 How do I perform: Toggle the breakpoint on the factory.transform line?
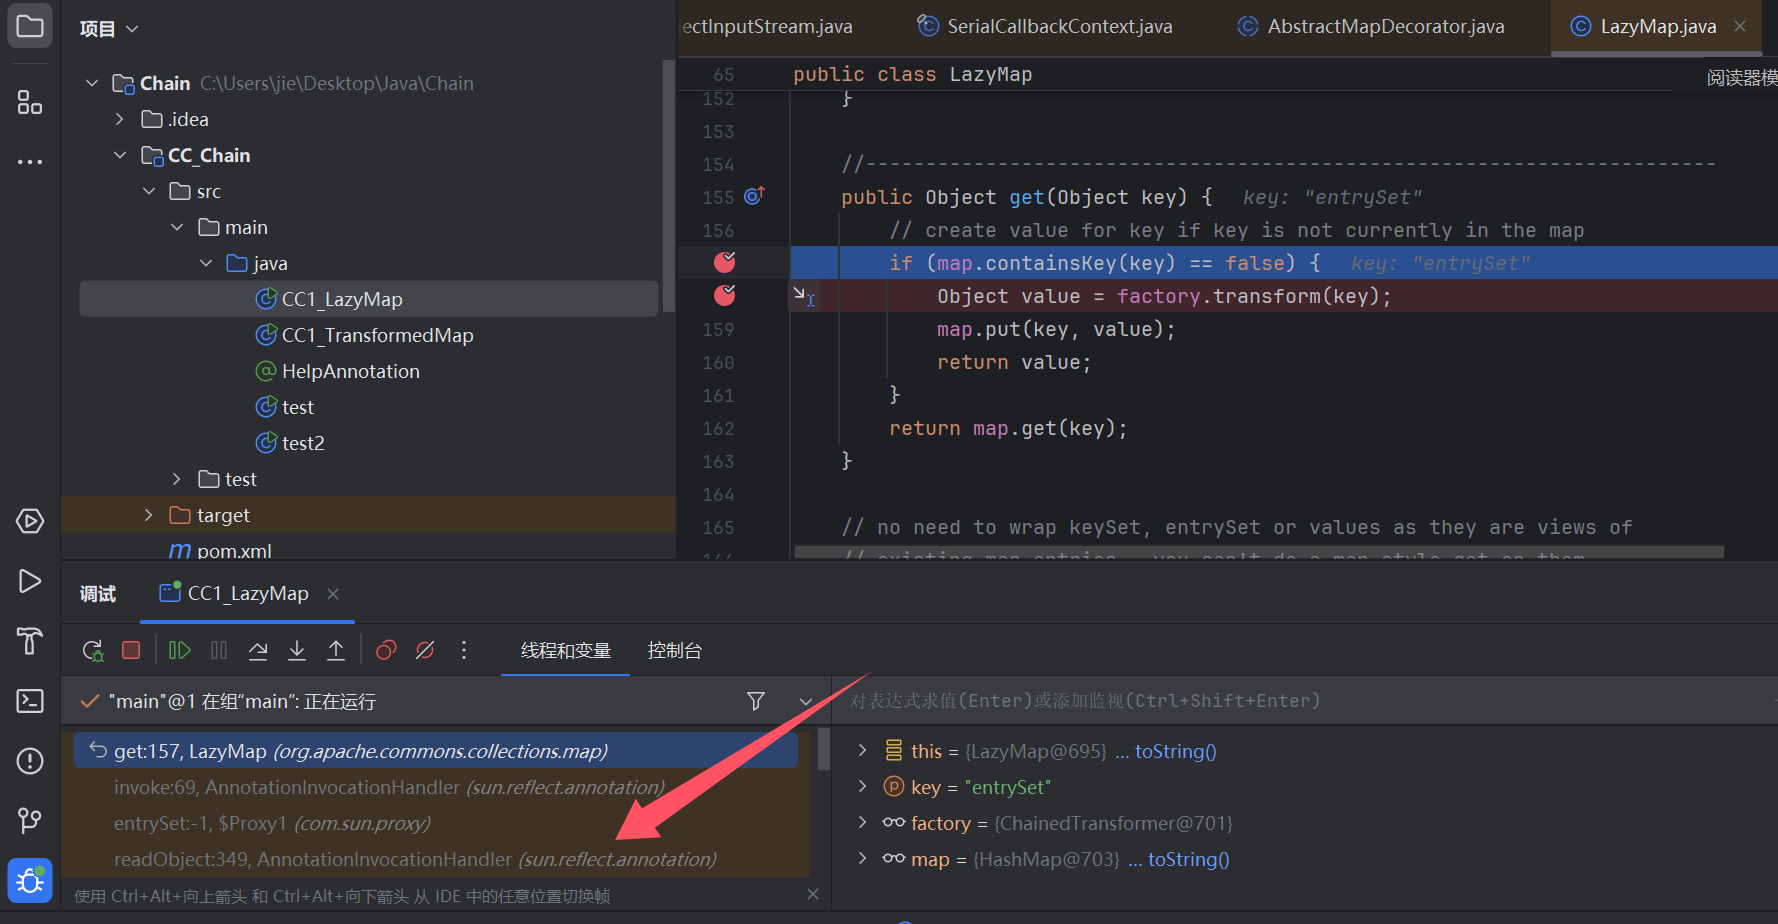(x=725, y=295)
